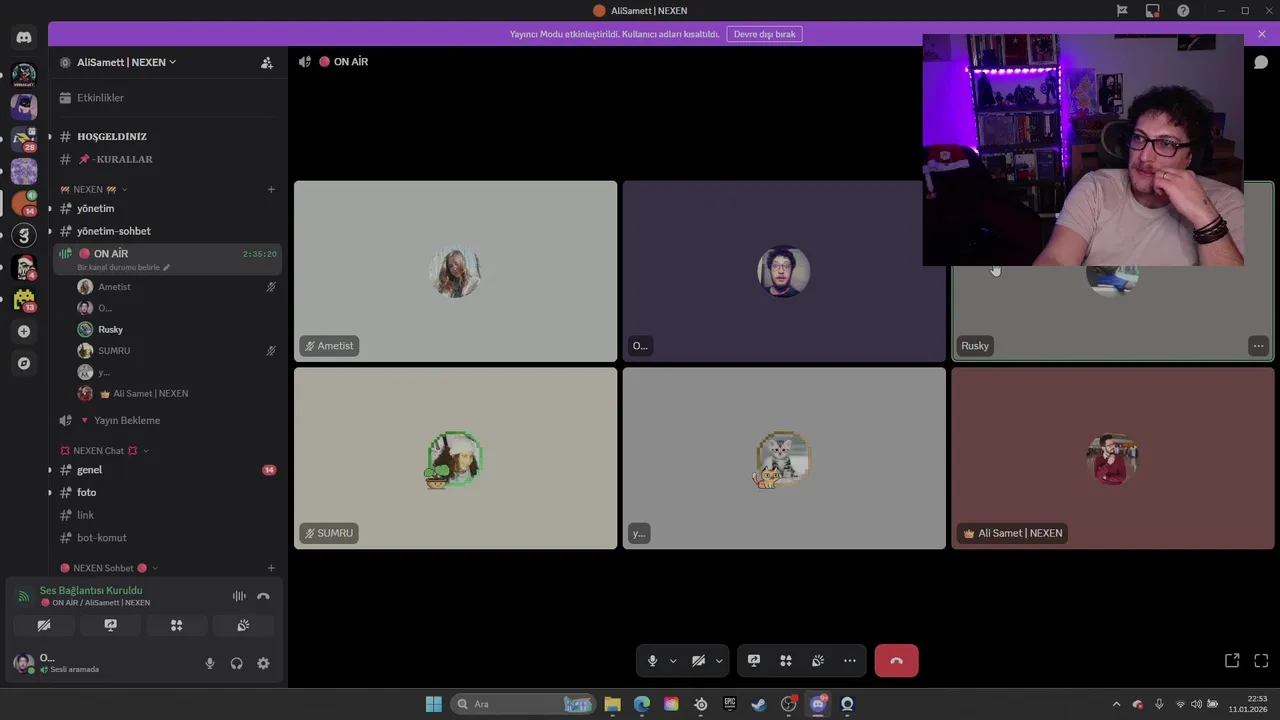Open soundboard from the sidebar voice panel
1280x720 pixels.
pyautogui.click(x=243, y=625)
